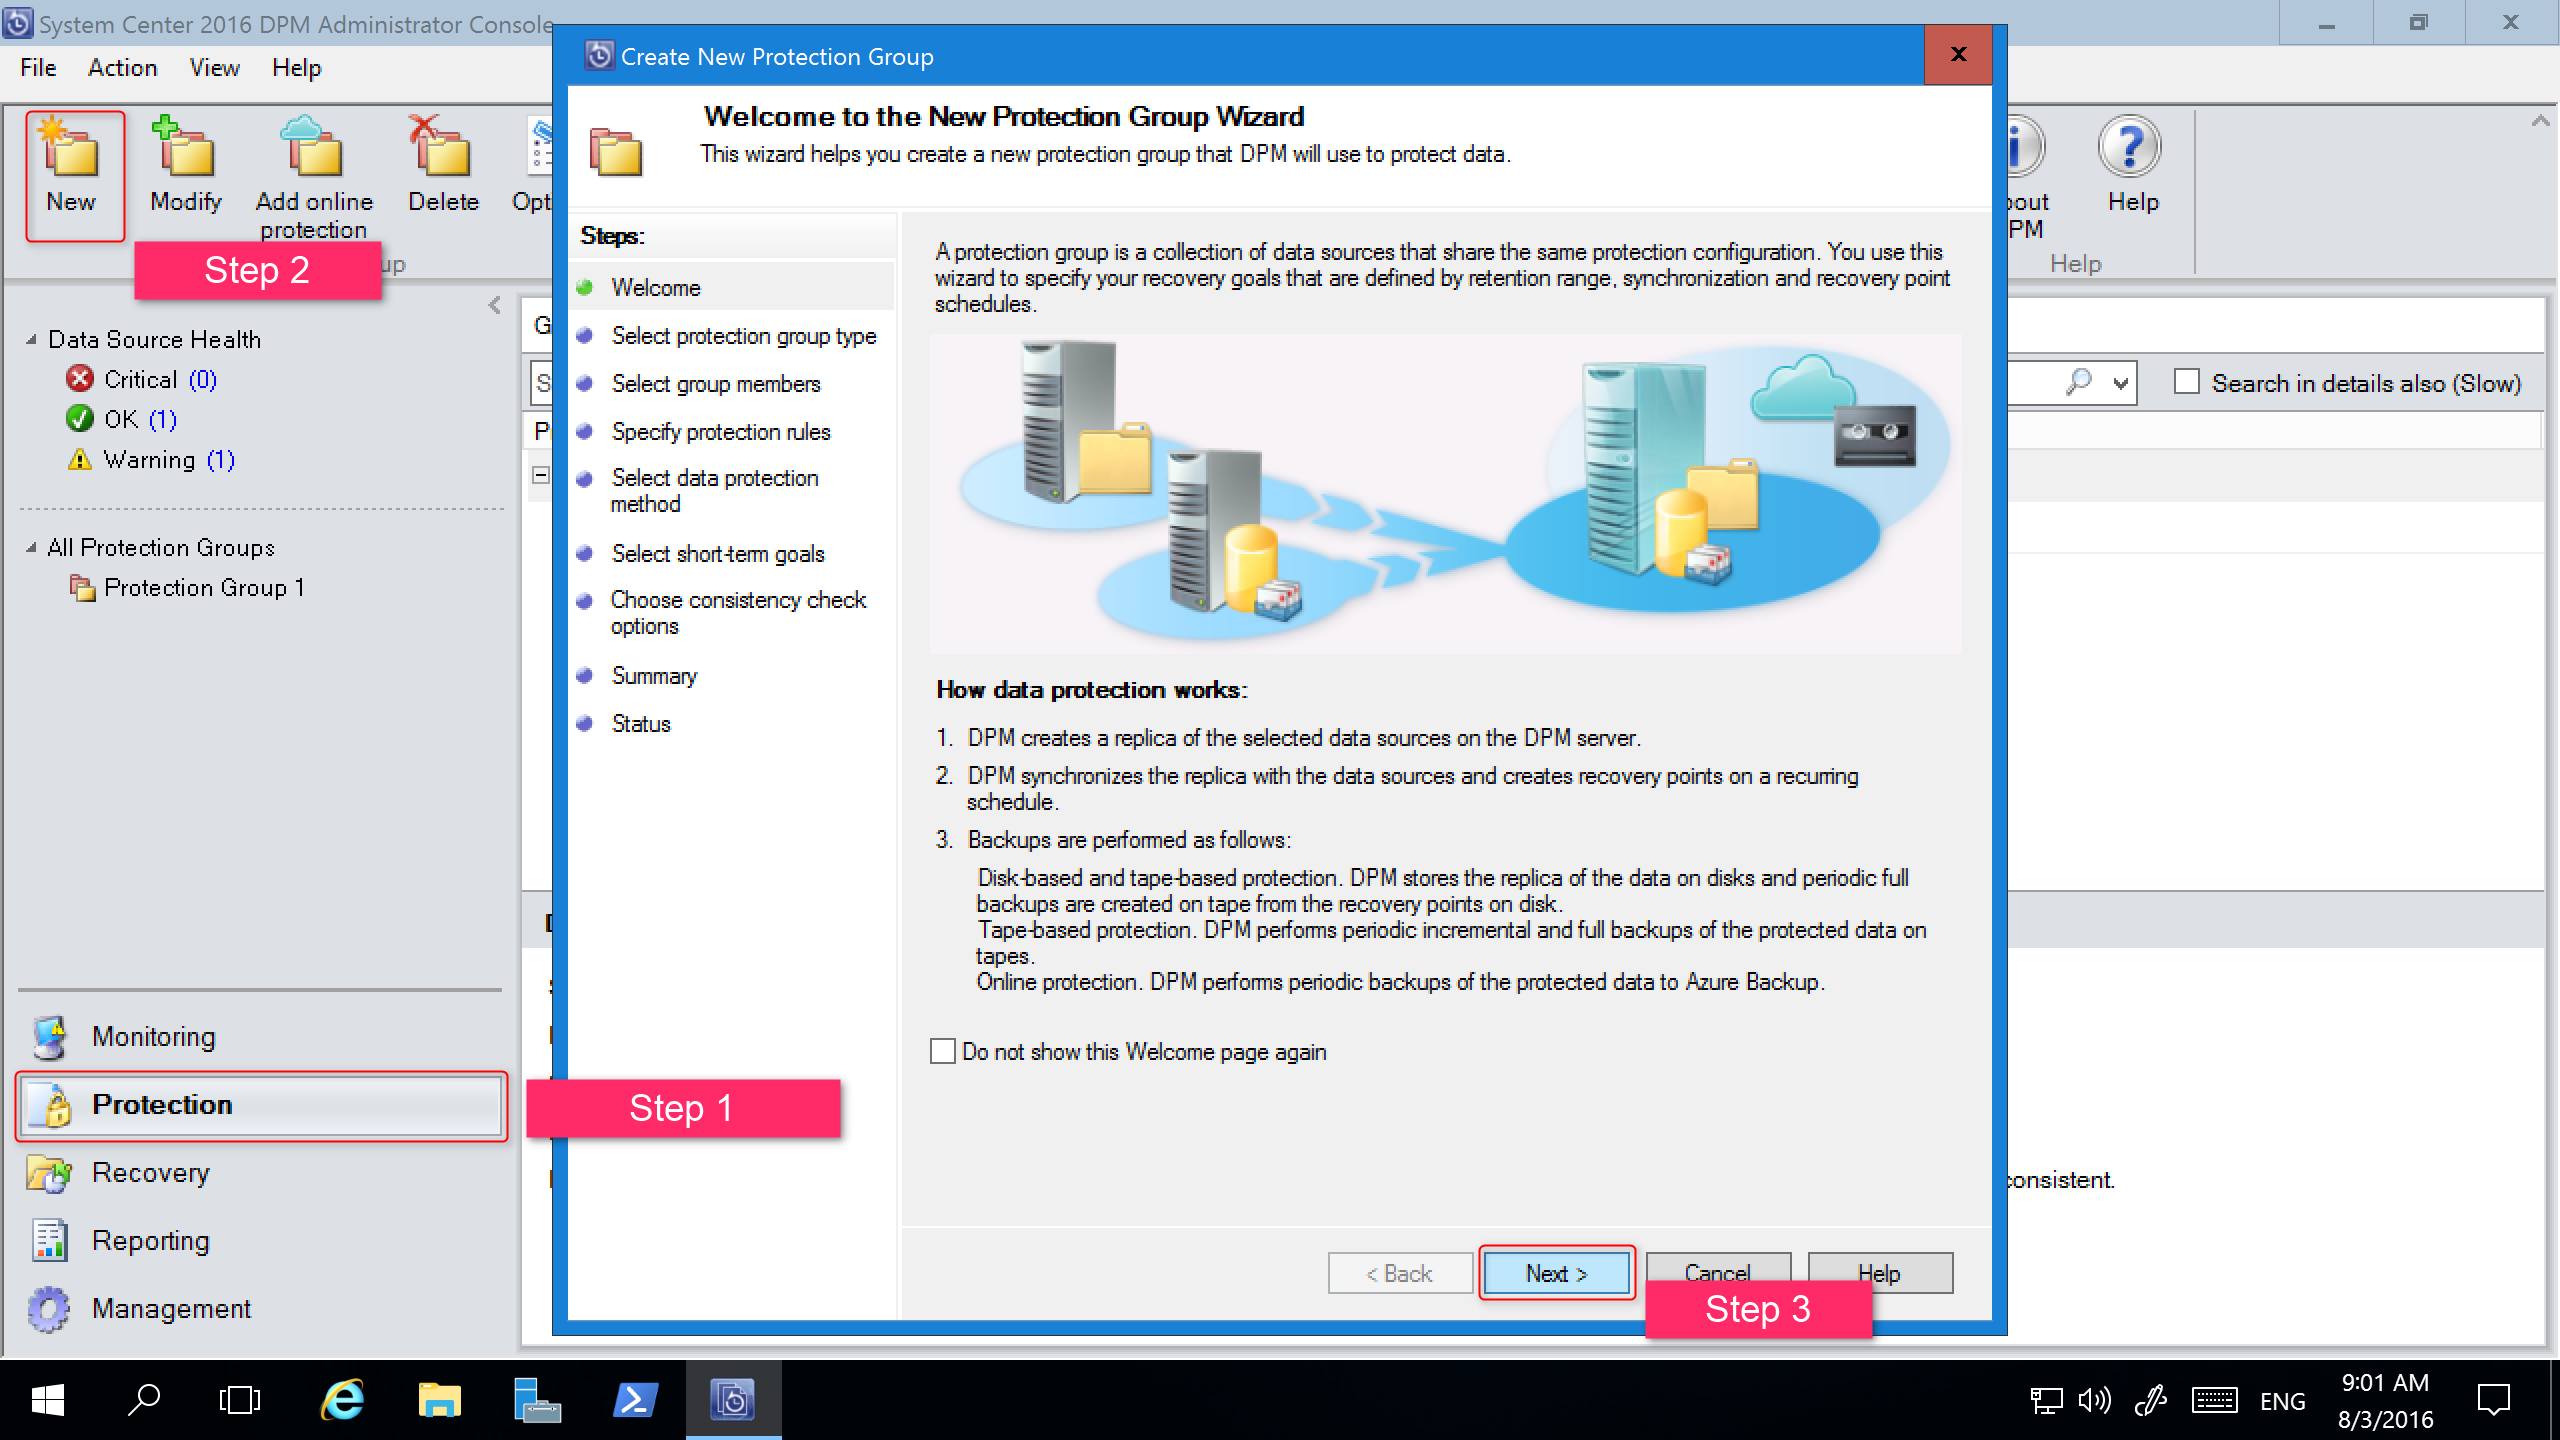Click Next to proceed past Welcome step

(x=1554, y=1273)
